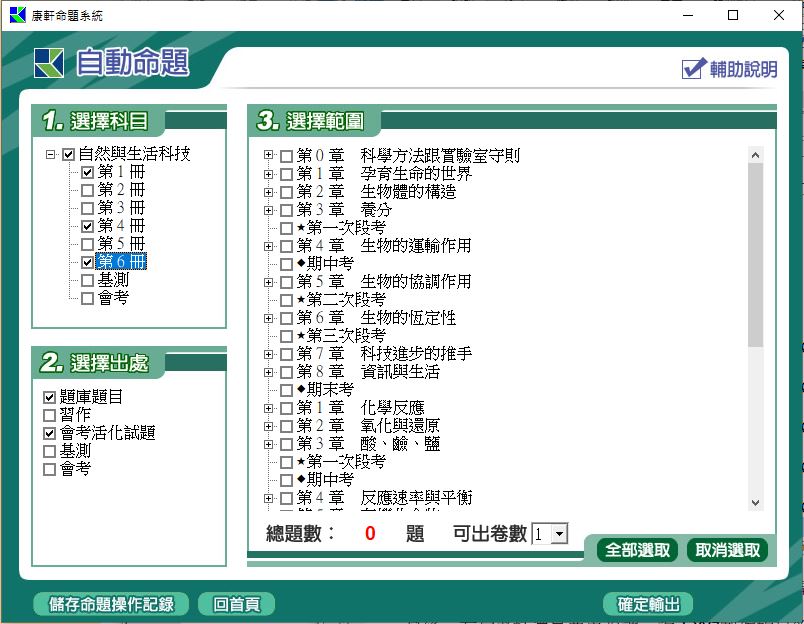Uncheck the 第 1 冊 checkbox

(x=88, y=173)
